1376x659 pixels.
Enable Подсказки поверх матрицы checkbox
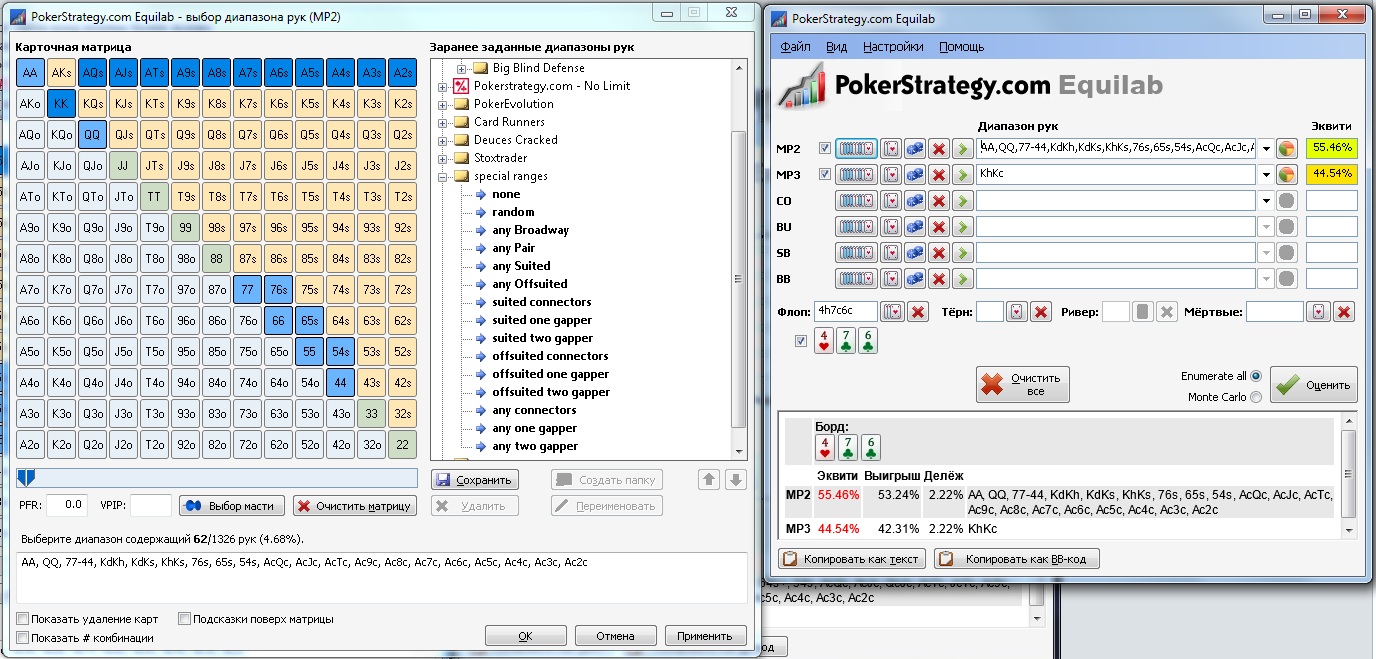click(184, 619)
